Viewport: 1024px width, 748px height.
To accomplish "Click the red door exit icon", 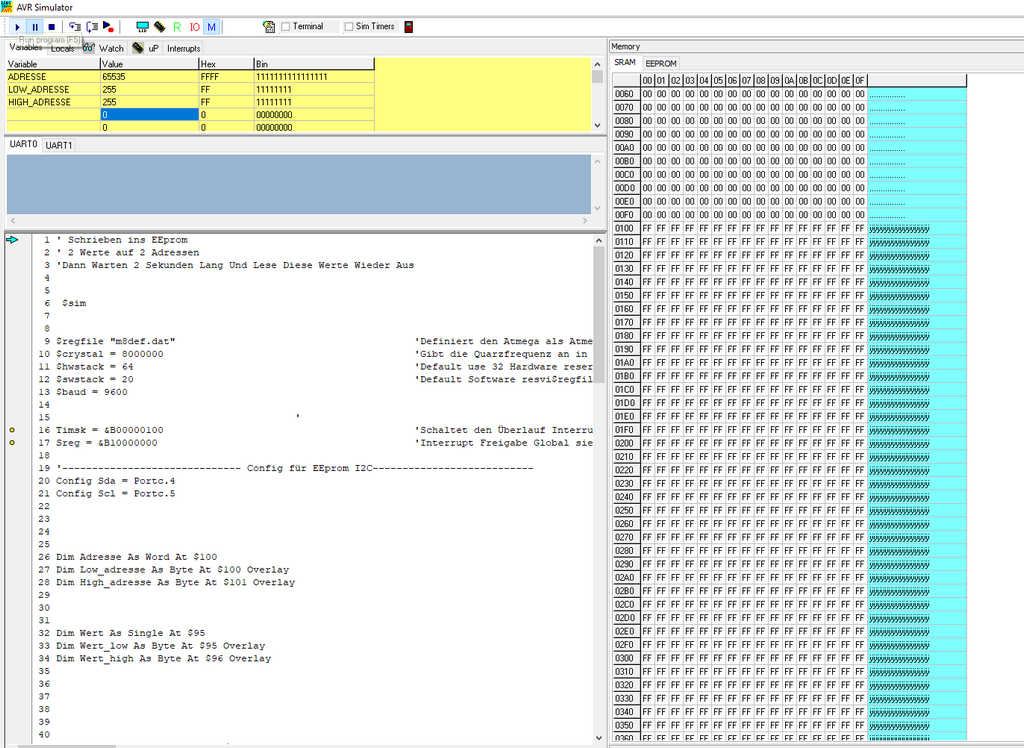I will coord(409,27).
